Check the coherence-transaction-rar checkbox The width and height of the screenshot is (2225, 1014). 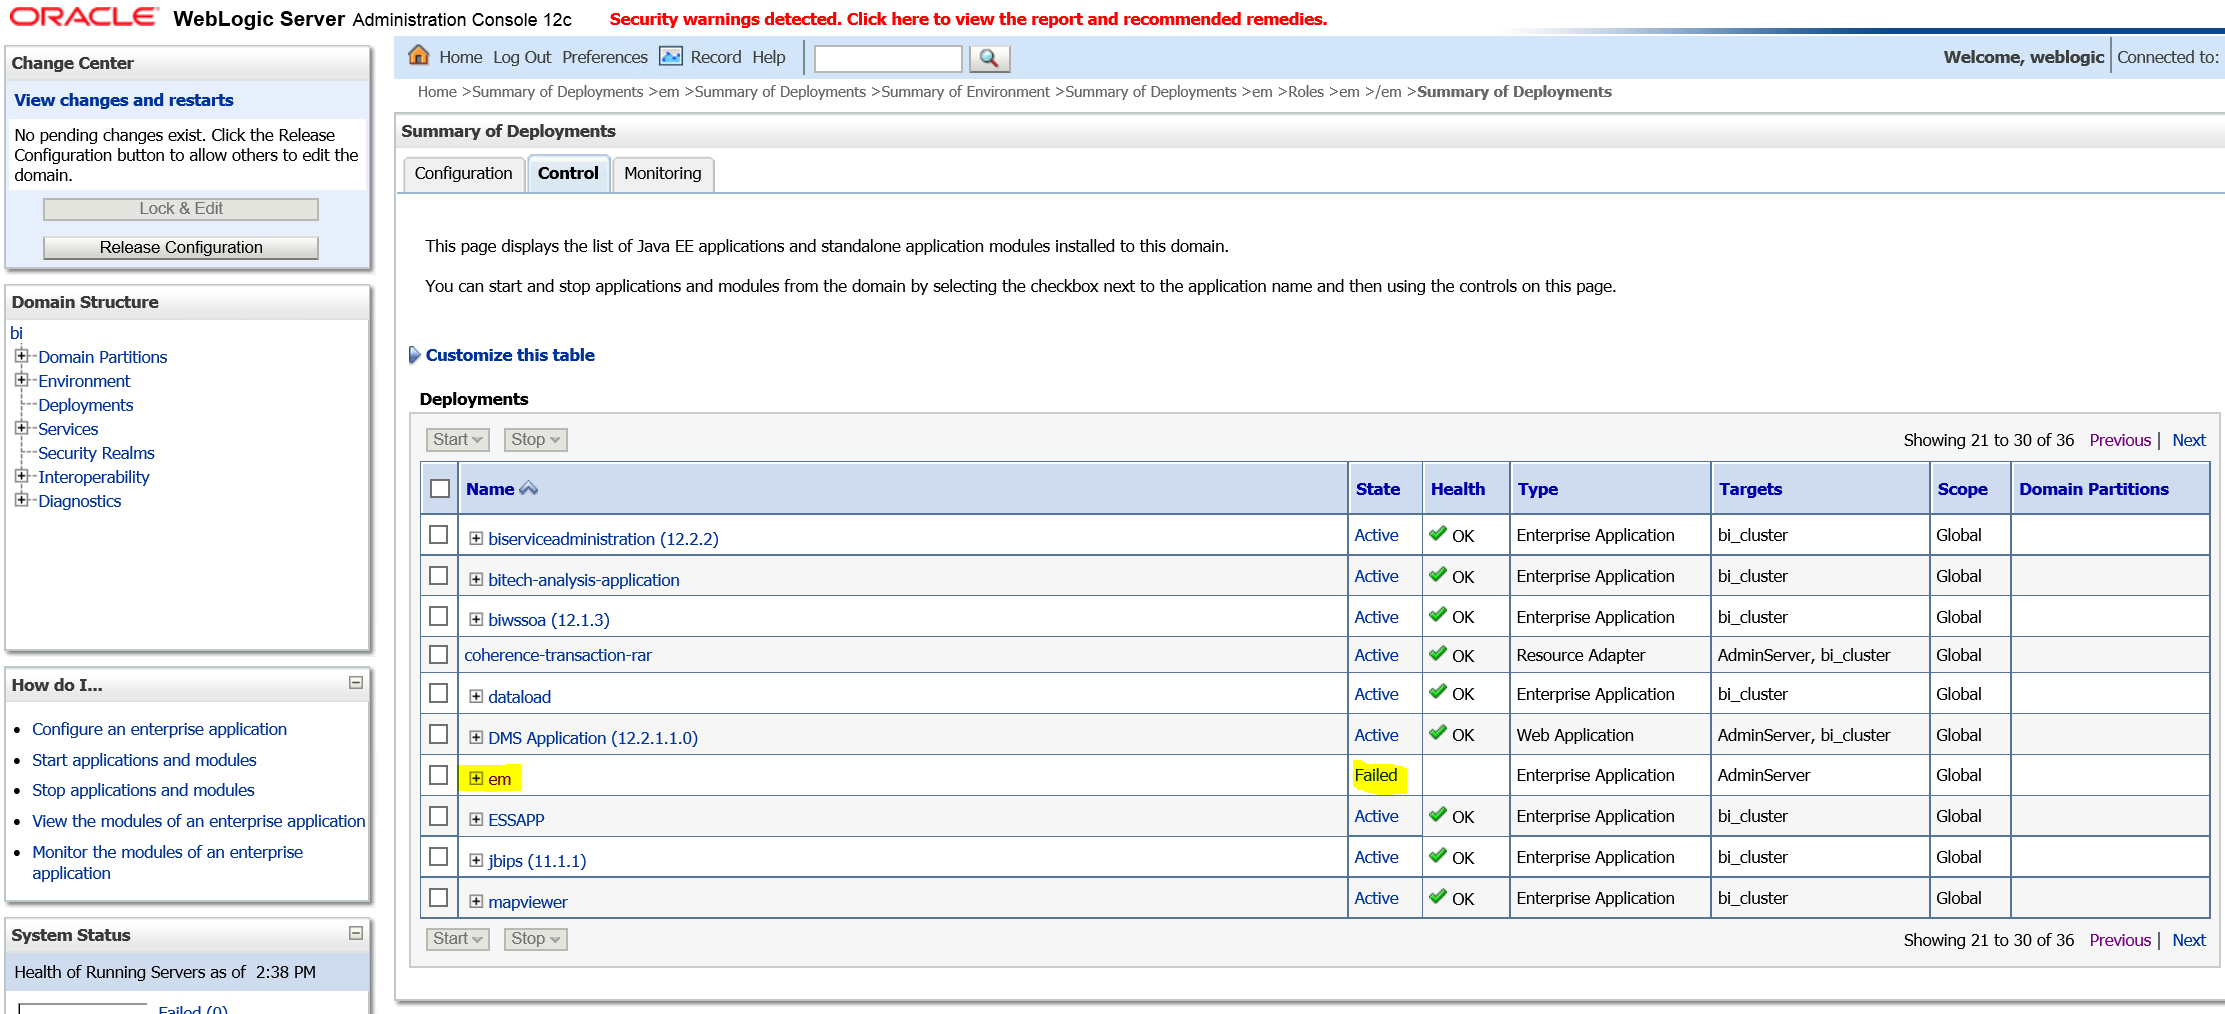pyautogui.click(x=438, y=654)
